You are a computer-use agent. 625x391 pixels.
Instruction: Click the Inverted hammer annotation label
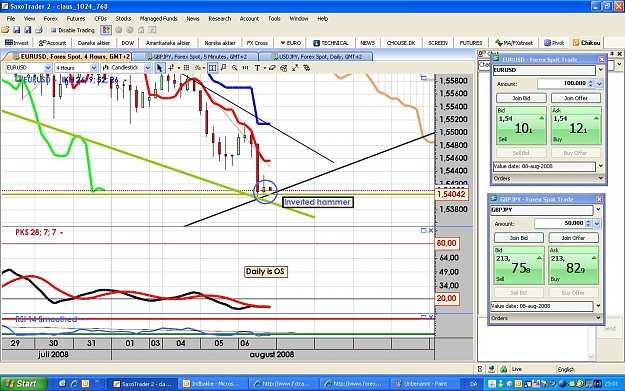[x=317, y=202]
